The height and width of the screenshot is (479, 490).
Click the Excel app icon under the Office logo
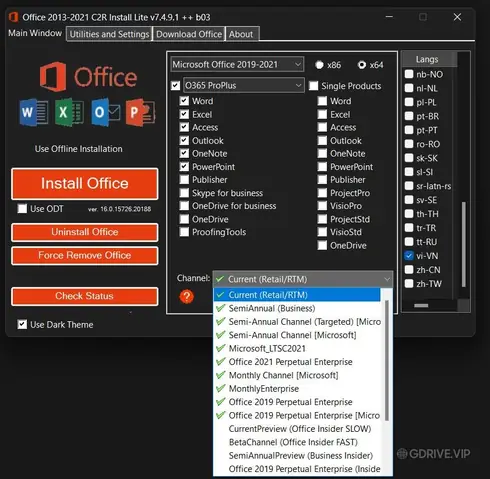[x=69, y=112]
